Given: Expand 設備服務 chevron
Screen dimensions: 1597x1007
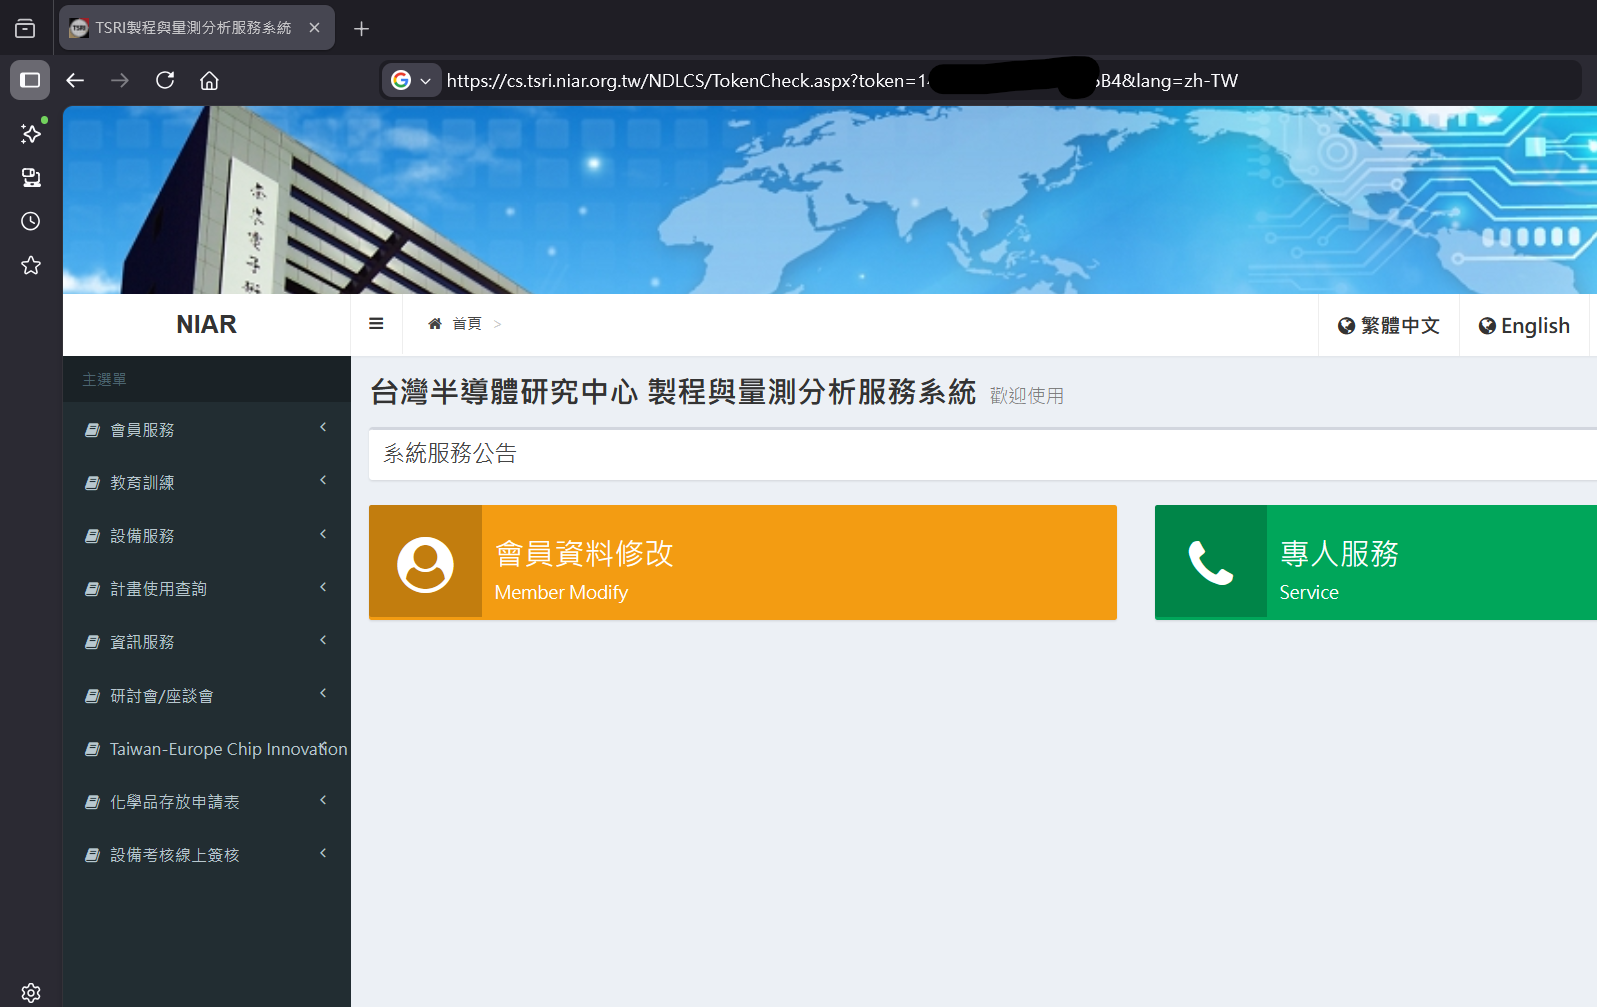Looking at the screenshot, I should tap(323, 534).
